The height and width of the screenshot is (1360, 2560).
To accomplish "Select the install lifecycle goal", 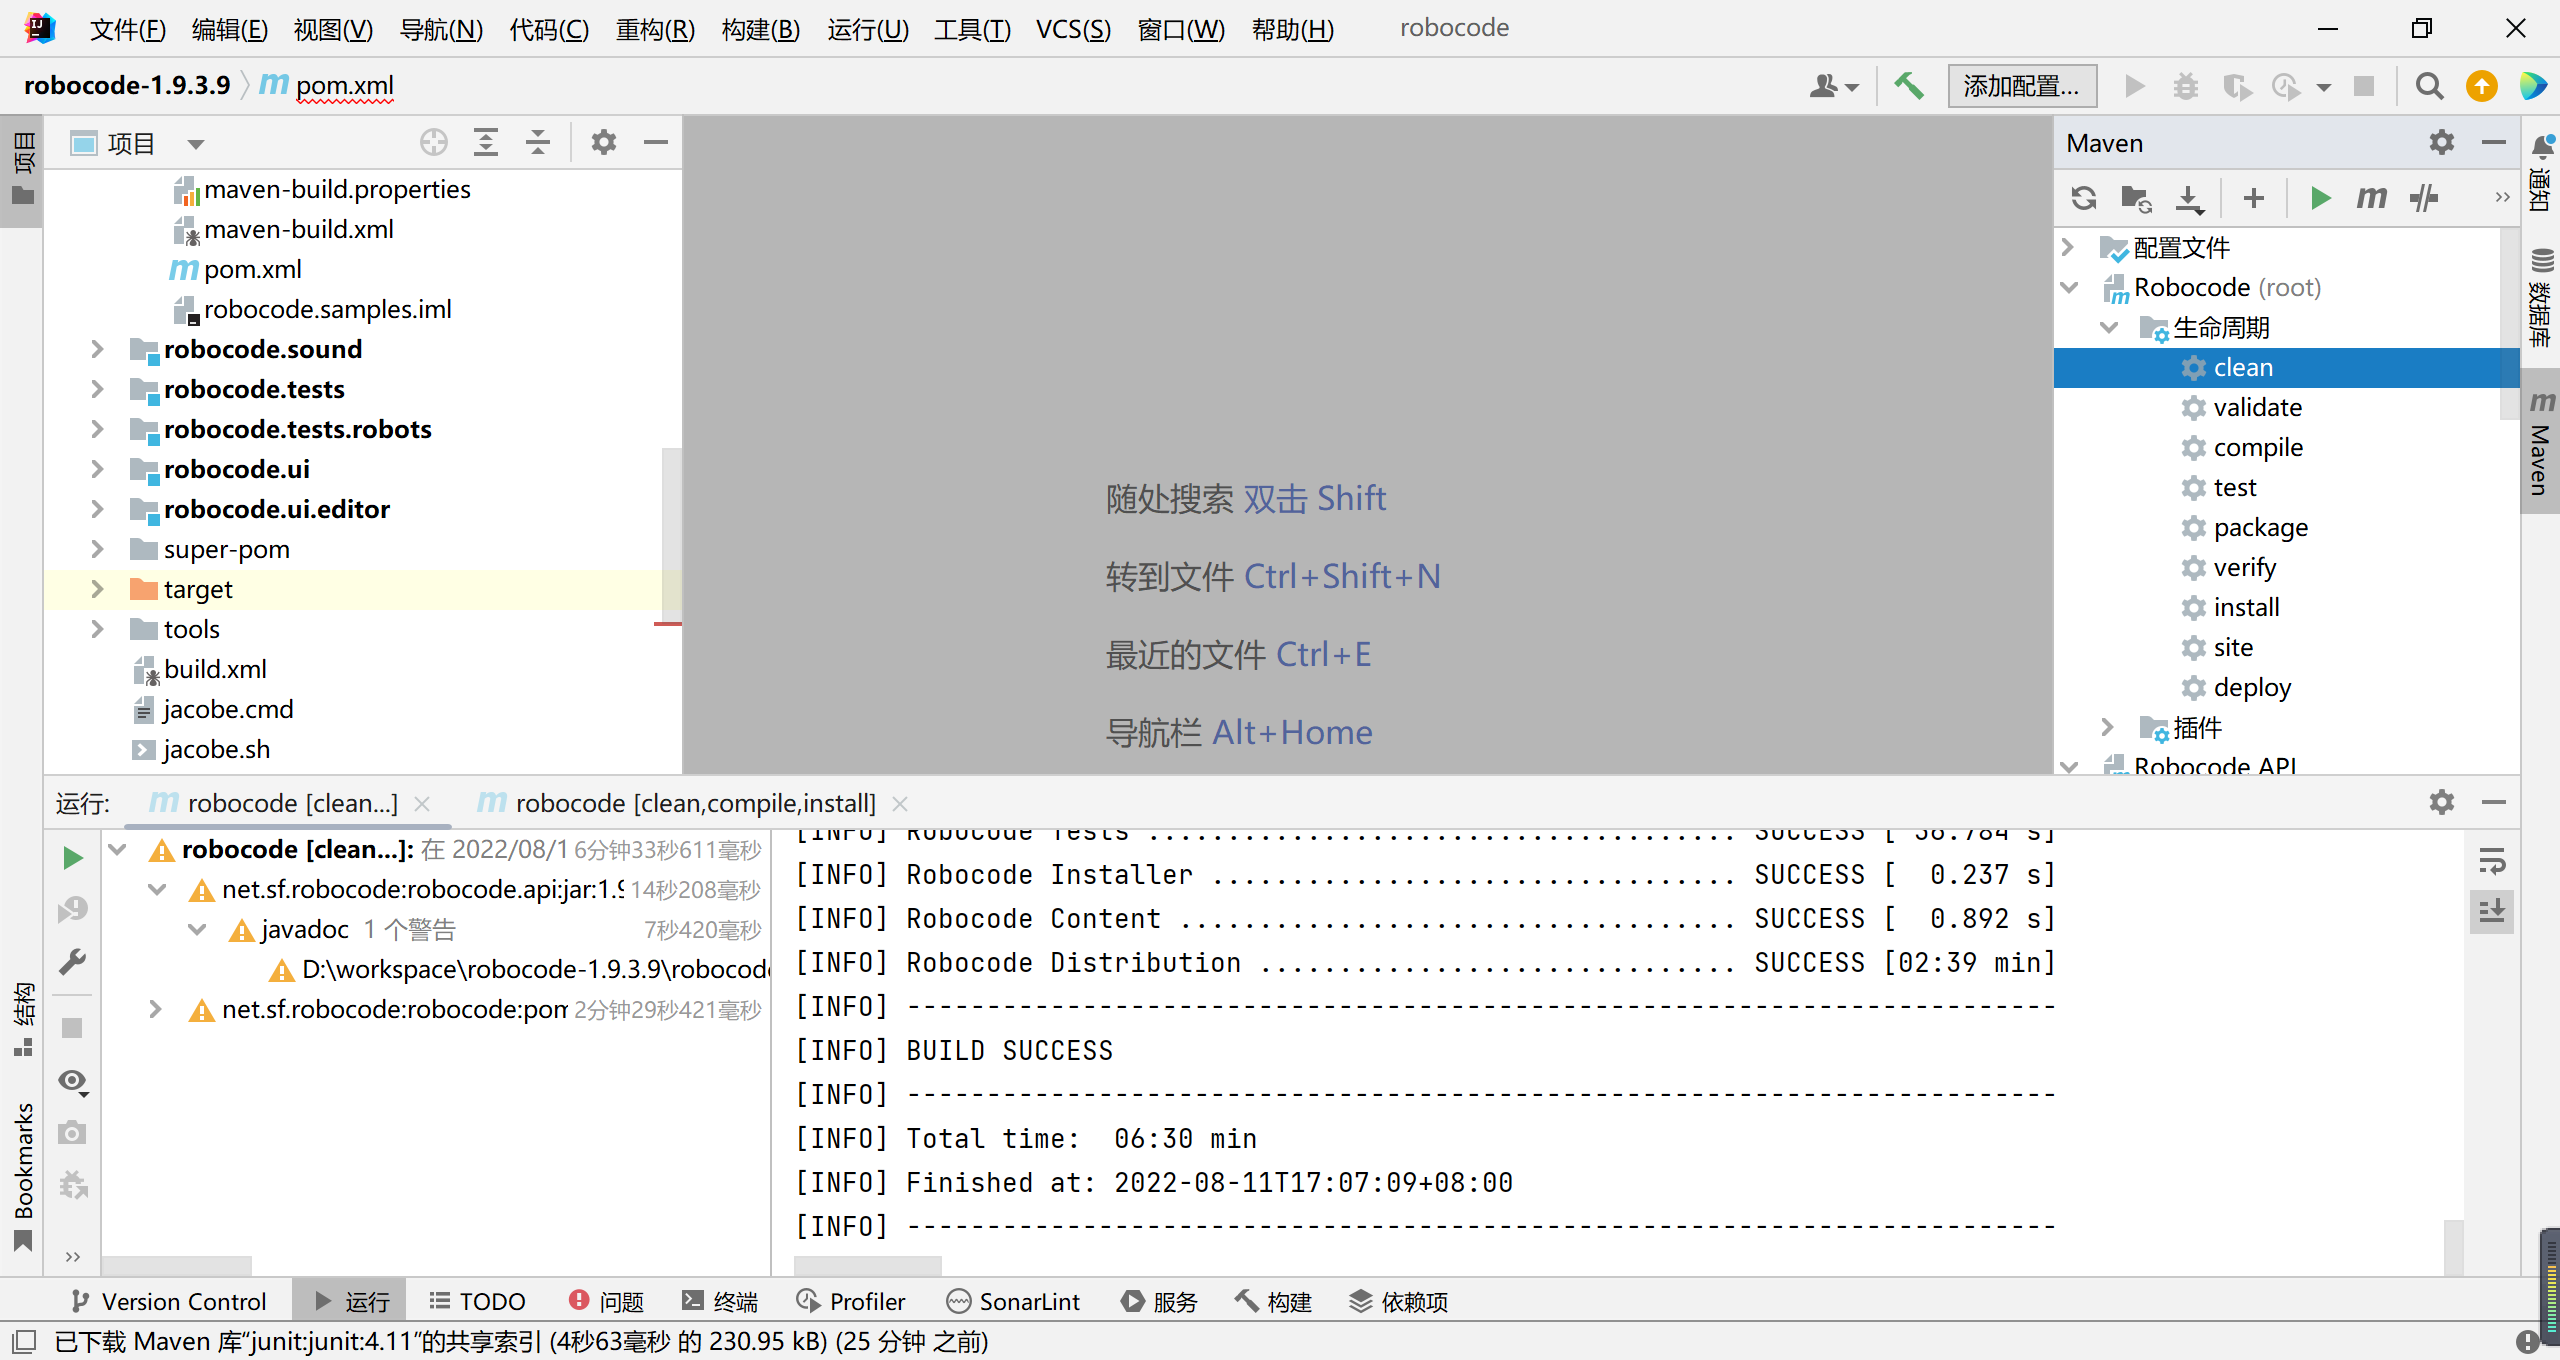I will pyautogui.click(x=2246, y=607).
